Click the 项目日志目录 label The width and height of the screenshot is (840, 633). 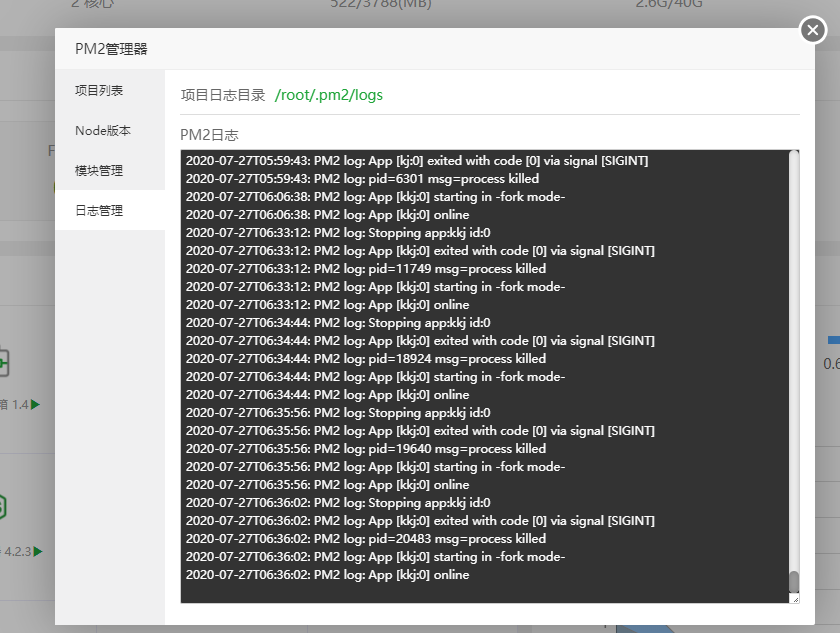tap(223, 95)
